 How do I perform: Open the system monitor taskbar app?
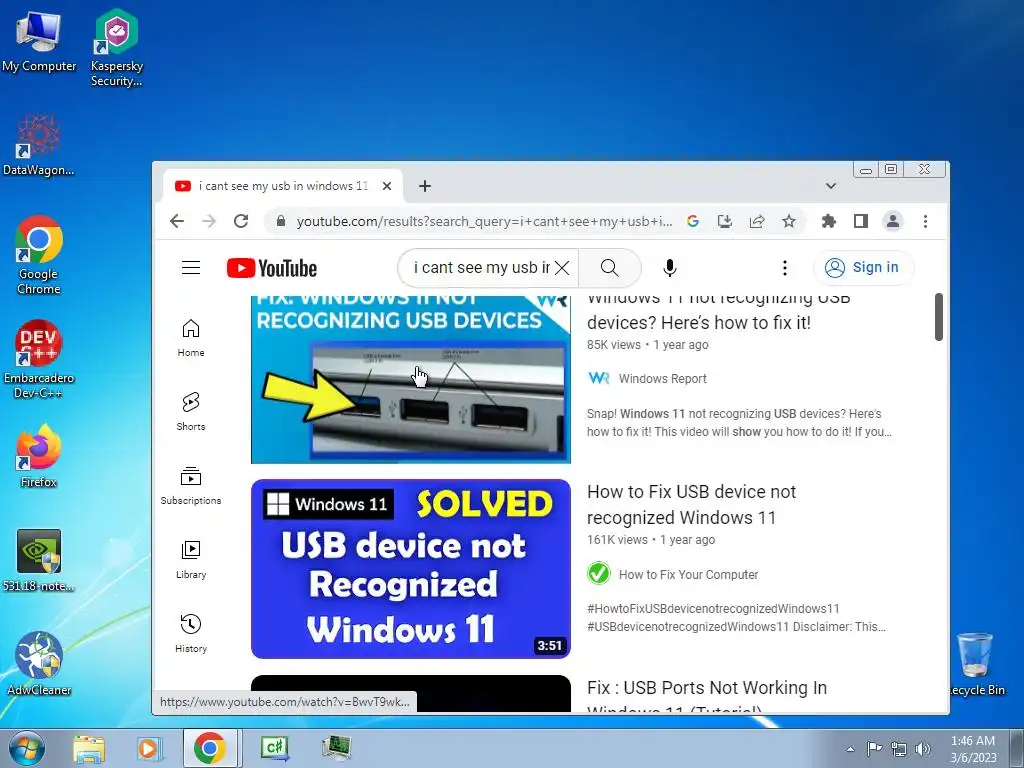pyautogui.click(x=337, y=748)
